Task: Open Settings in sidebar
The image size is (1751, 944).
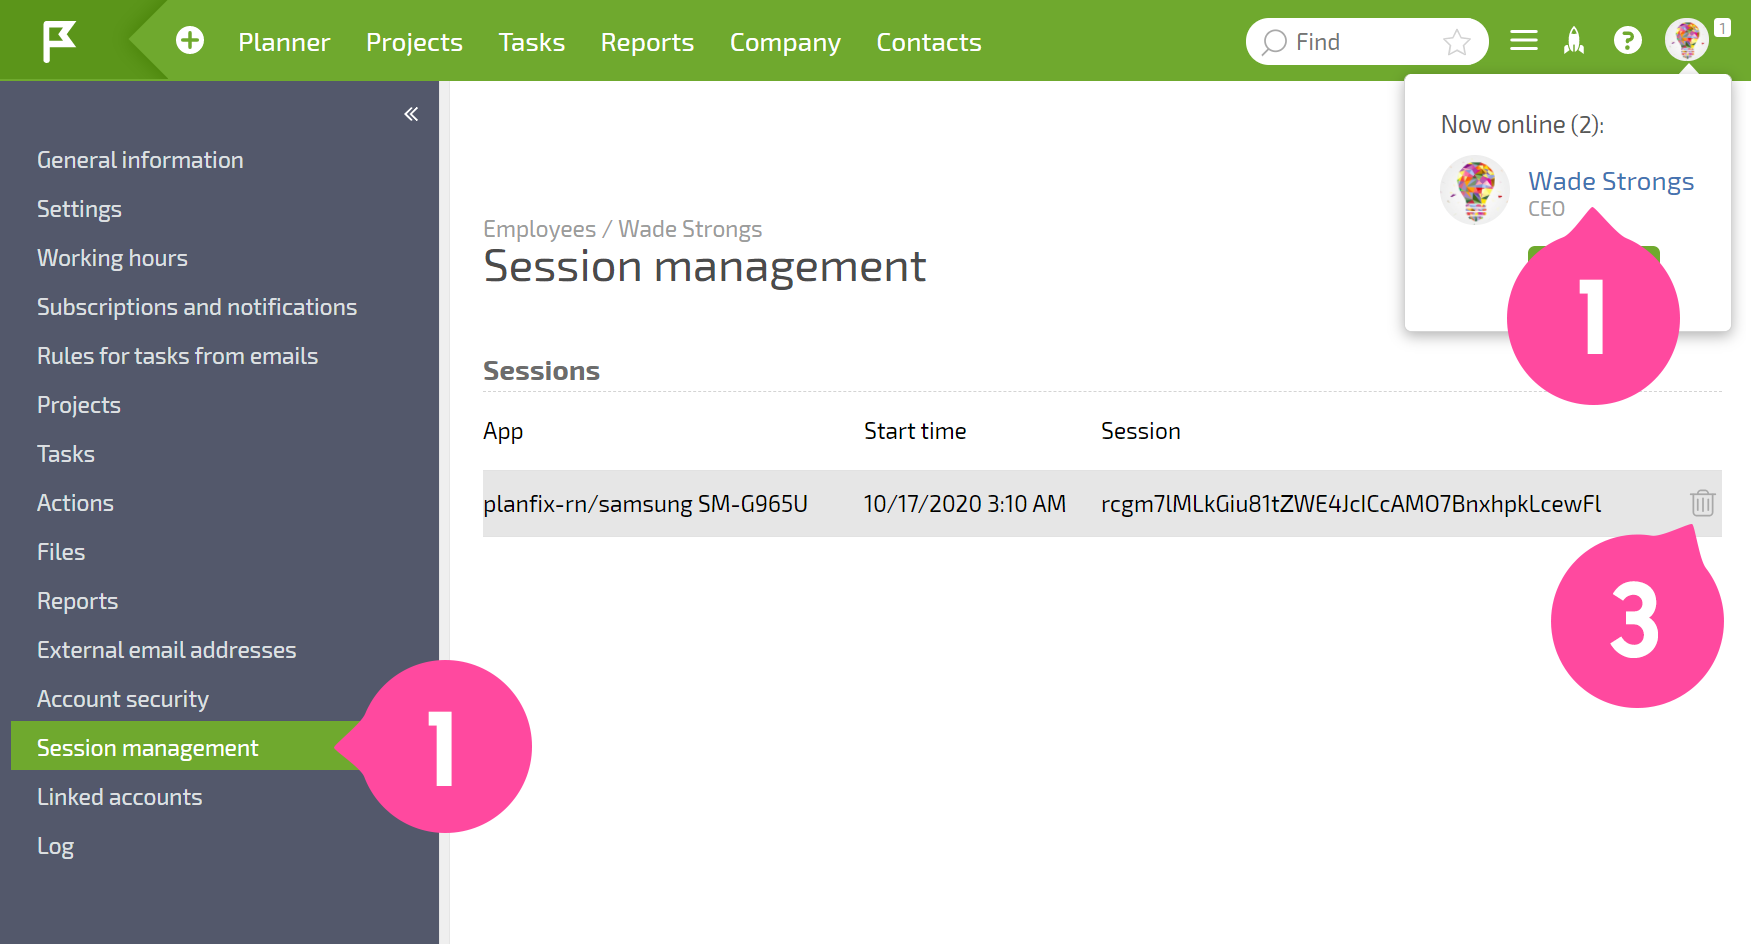Action: click(x=79, y=209)
